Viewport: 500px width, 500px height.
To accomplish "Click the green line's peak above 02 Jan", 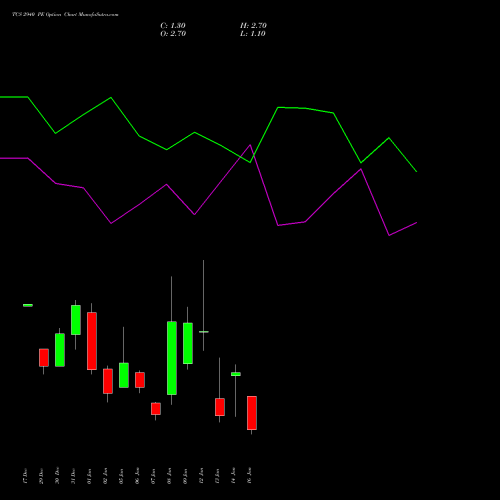I will point(111,98).
